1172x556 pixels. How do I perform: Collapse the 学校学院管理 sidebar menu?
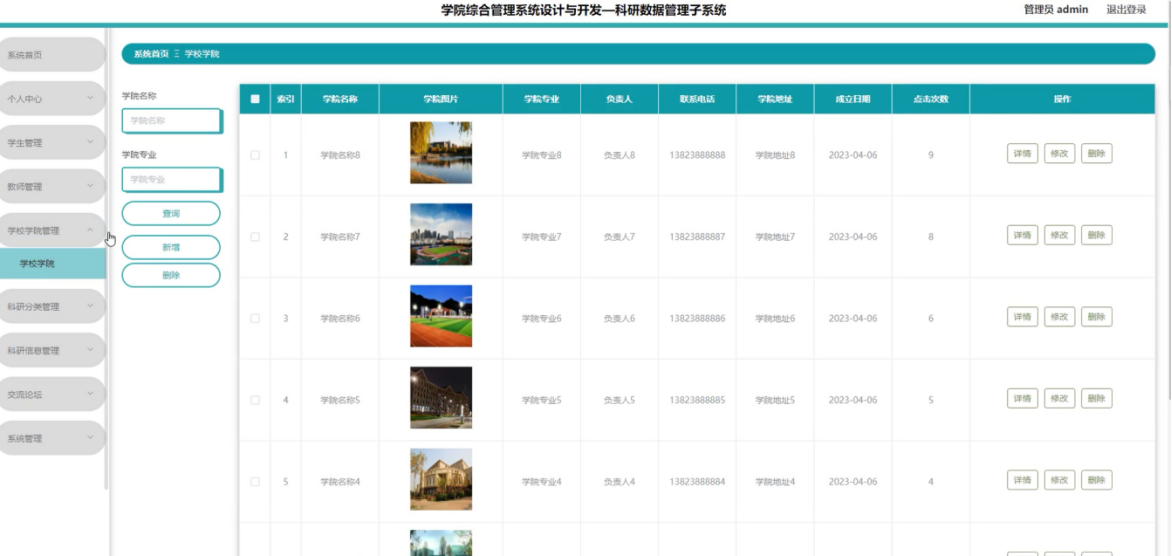click(52, 230)
